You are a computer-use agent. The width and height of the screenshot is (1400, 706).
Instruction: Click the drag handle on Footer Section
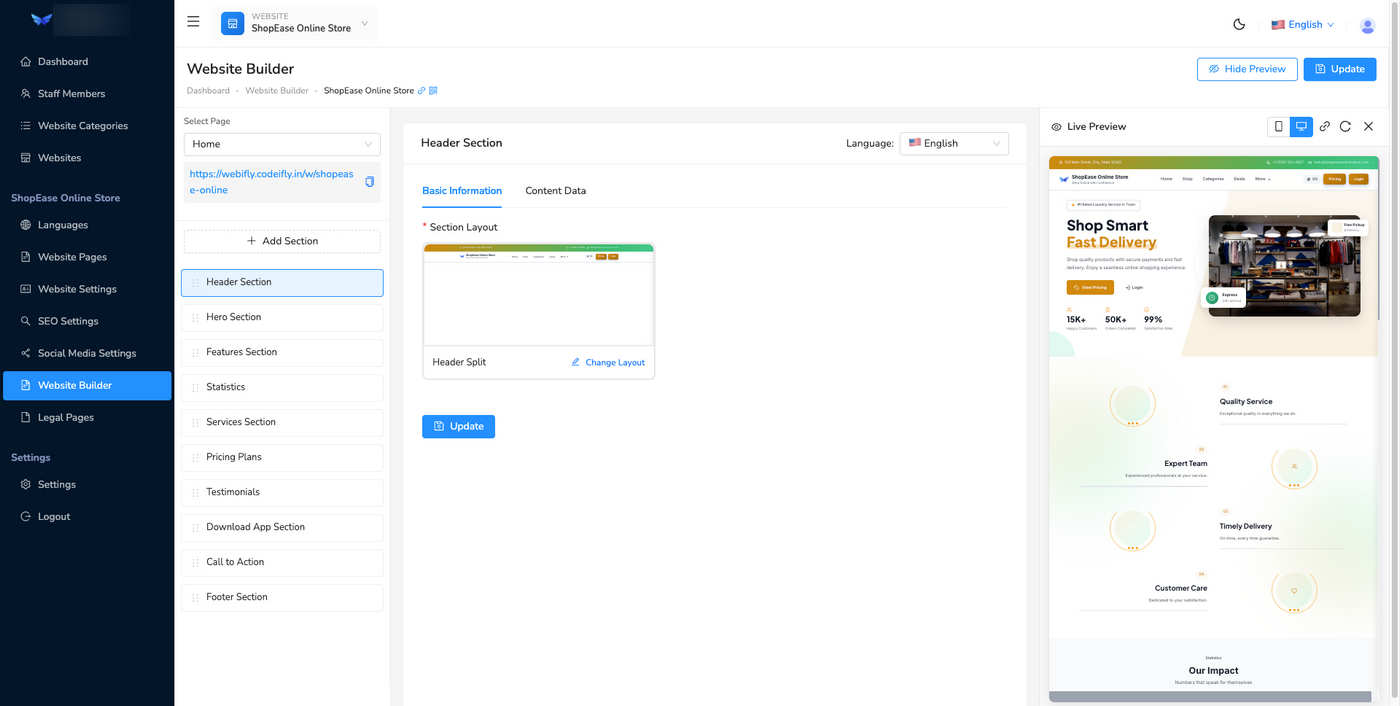point(195,598)
